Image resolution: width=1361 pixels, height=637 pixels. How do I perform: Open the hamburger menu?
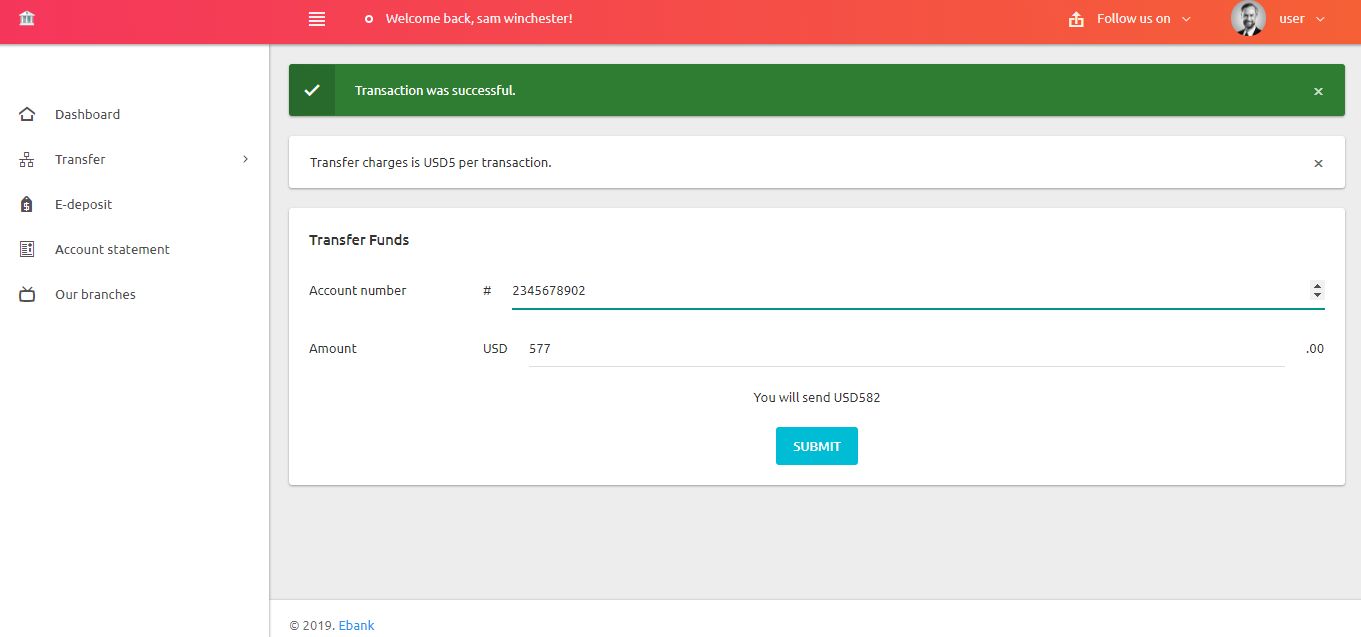[x=316, y=18]
